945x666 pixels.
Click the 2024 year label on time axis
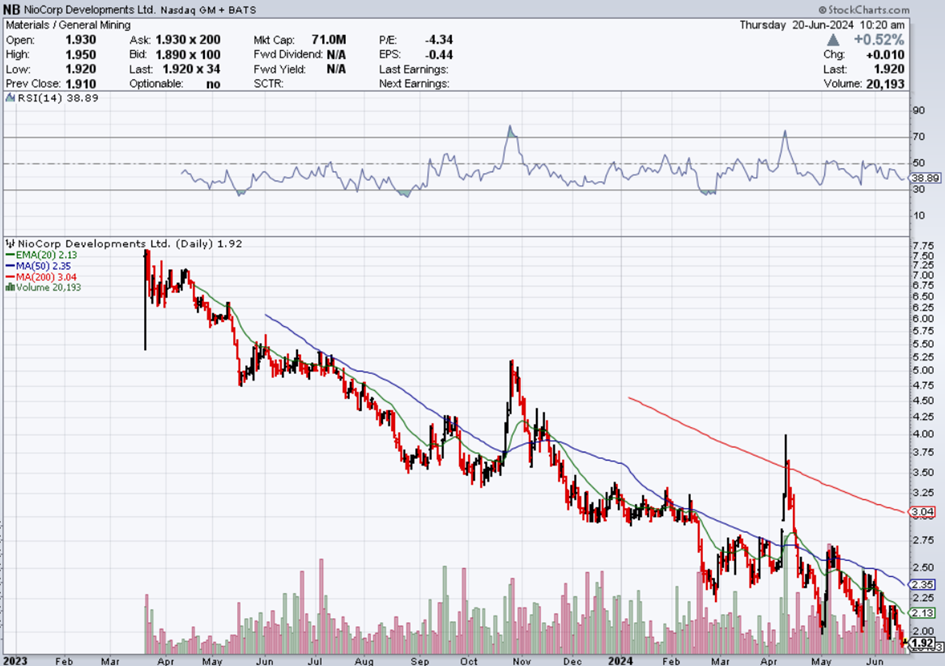pos(621,661)
